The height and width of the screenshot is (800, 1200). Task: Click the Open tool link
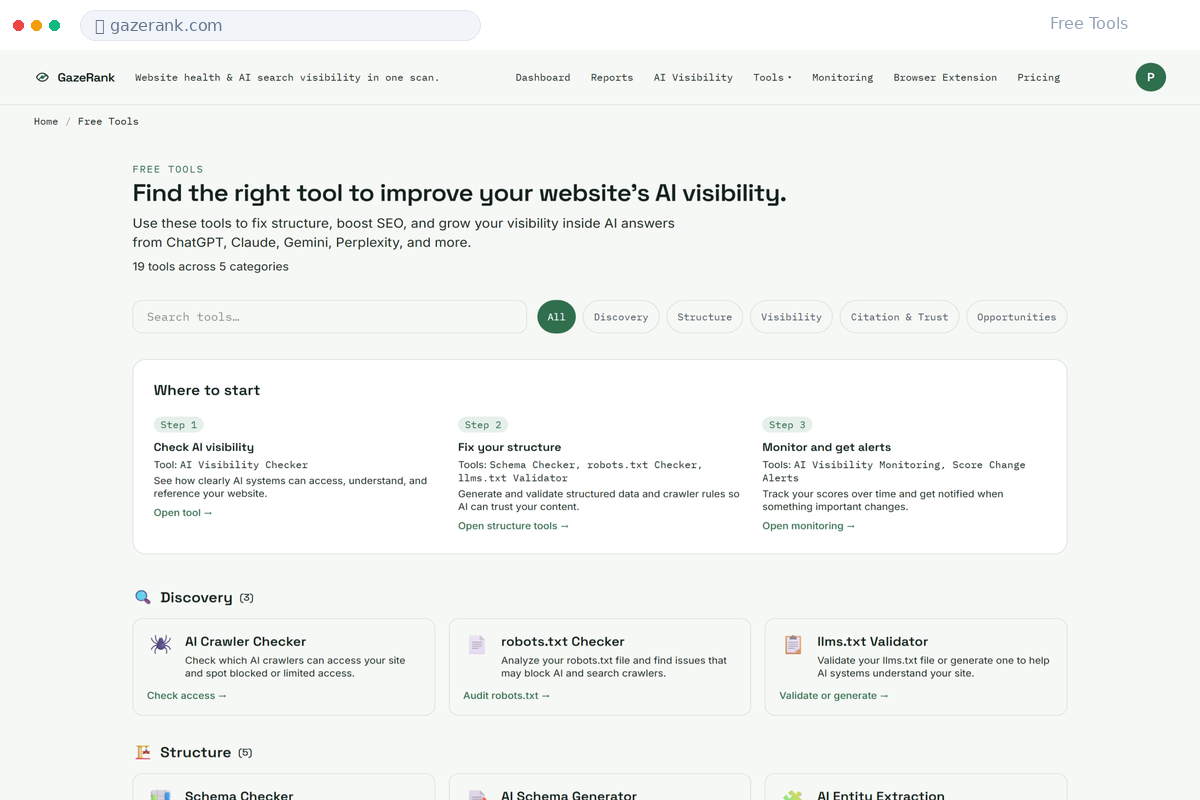pyautogui.click(x=183, y=513)
